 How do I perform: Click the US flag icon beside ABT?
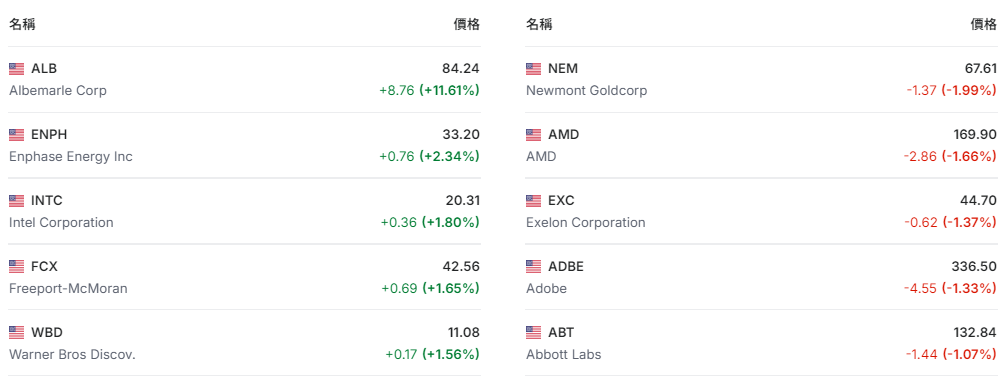click(534, 333)
